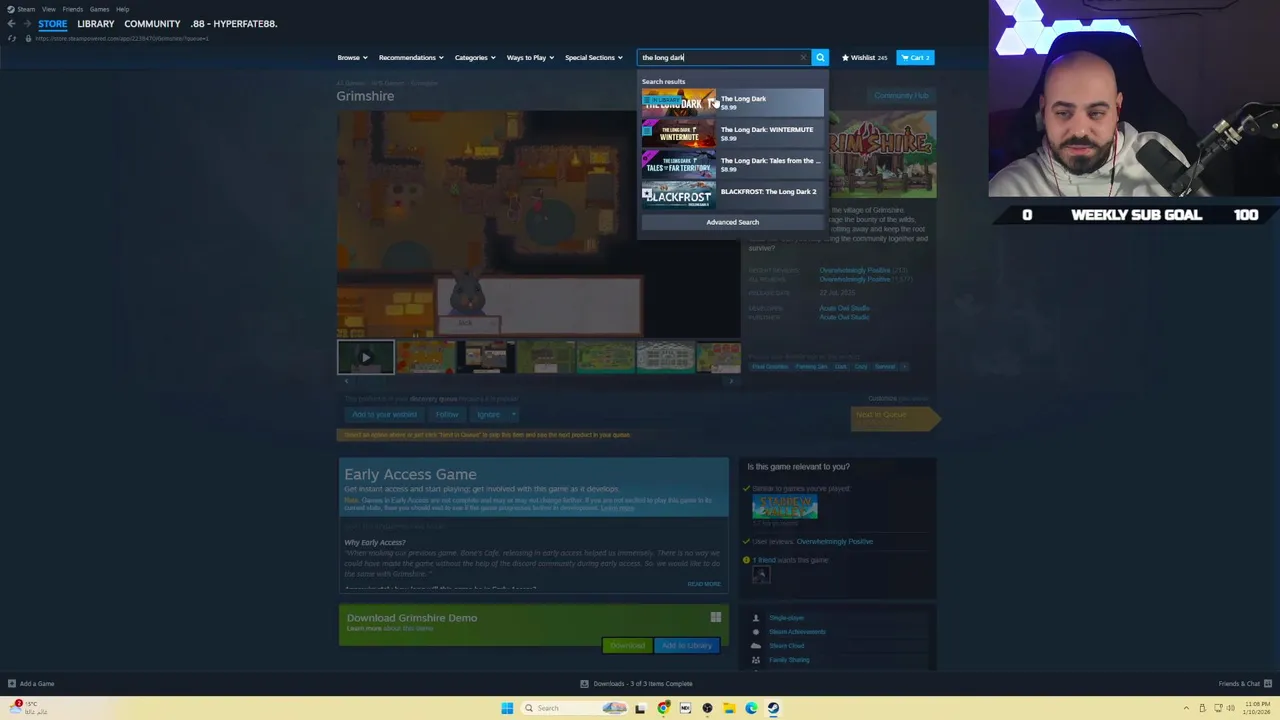Open 'Tales from the Far Territory' search result
This screenshot has height=720, width=1280.
733,164
